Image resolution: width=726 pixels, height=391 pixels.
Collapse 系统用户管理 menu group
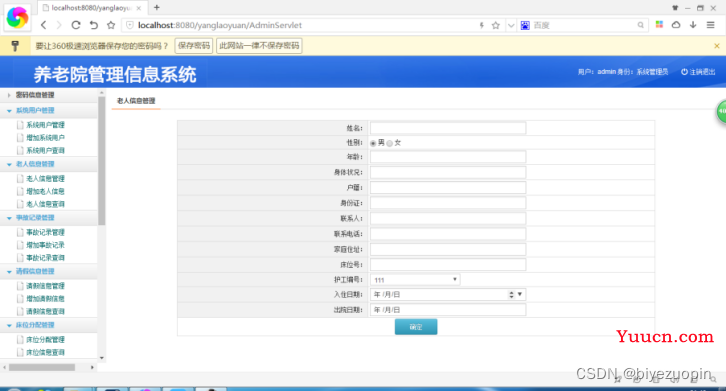click(x=35, y=110)
